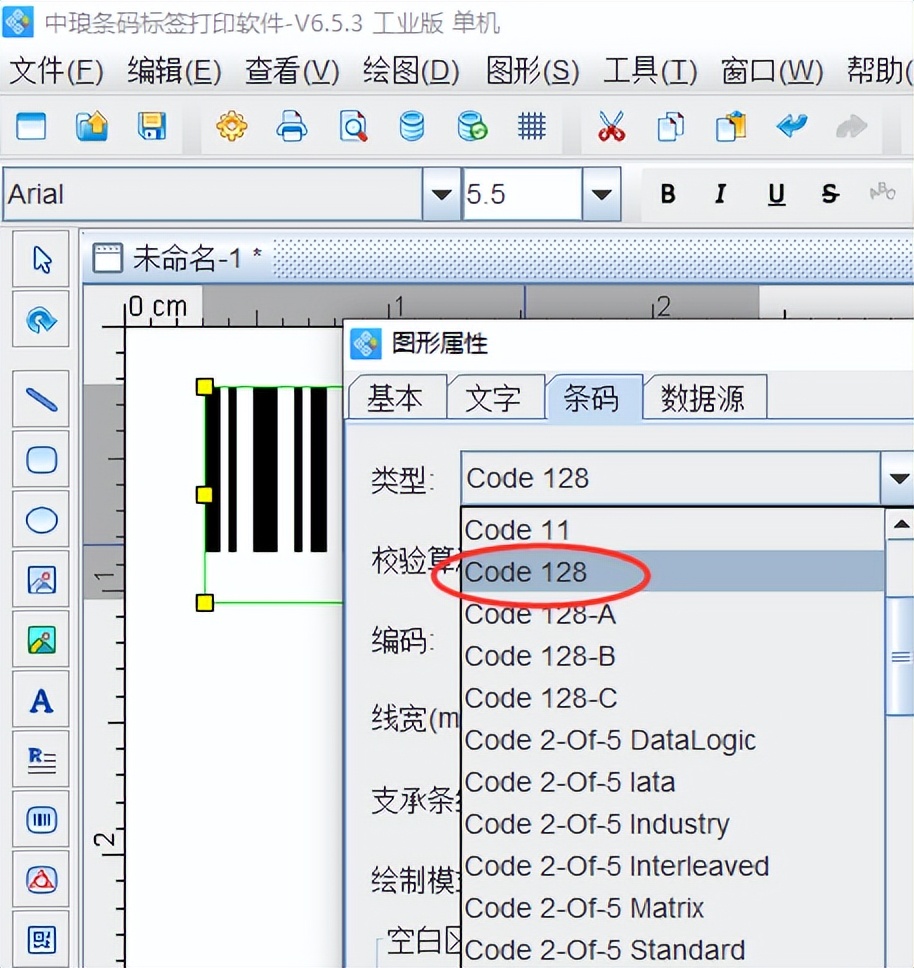This screenshot has height=968, width=914.
Task: Choose the rounded rectangle tool
Action: tap(40, 459)
